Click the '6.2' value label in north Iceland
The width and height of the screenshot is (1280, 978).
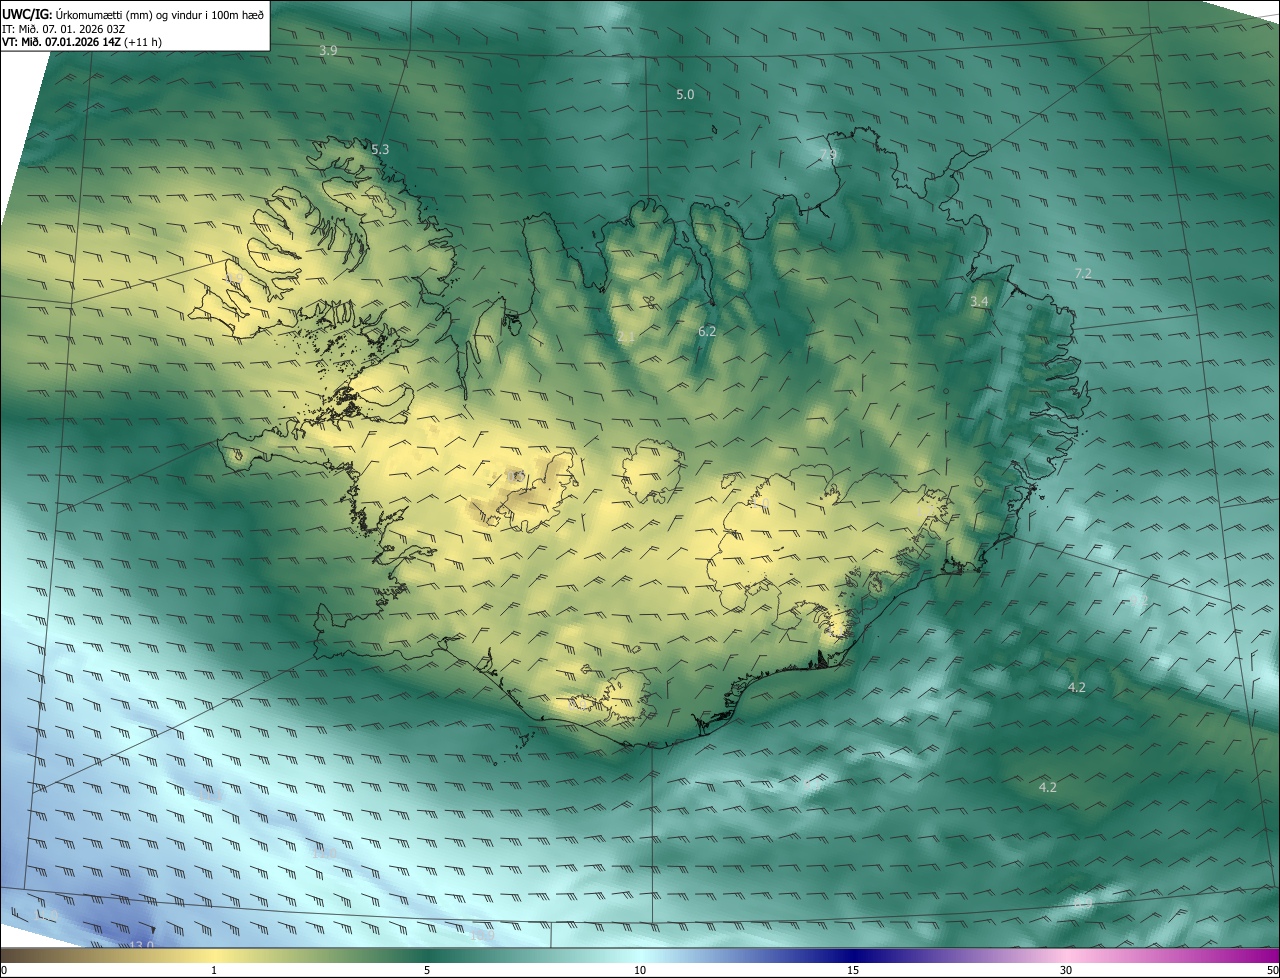707,330
